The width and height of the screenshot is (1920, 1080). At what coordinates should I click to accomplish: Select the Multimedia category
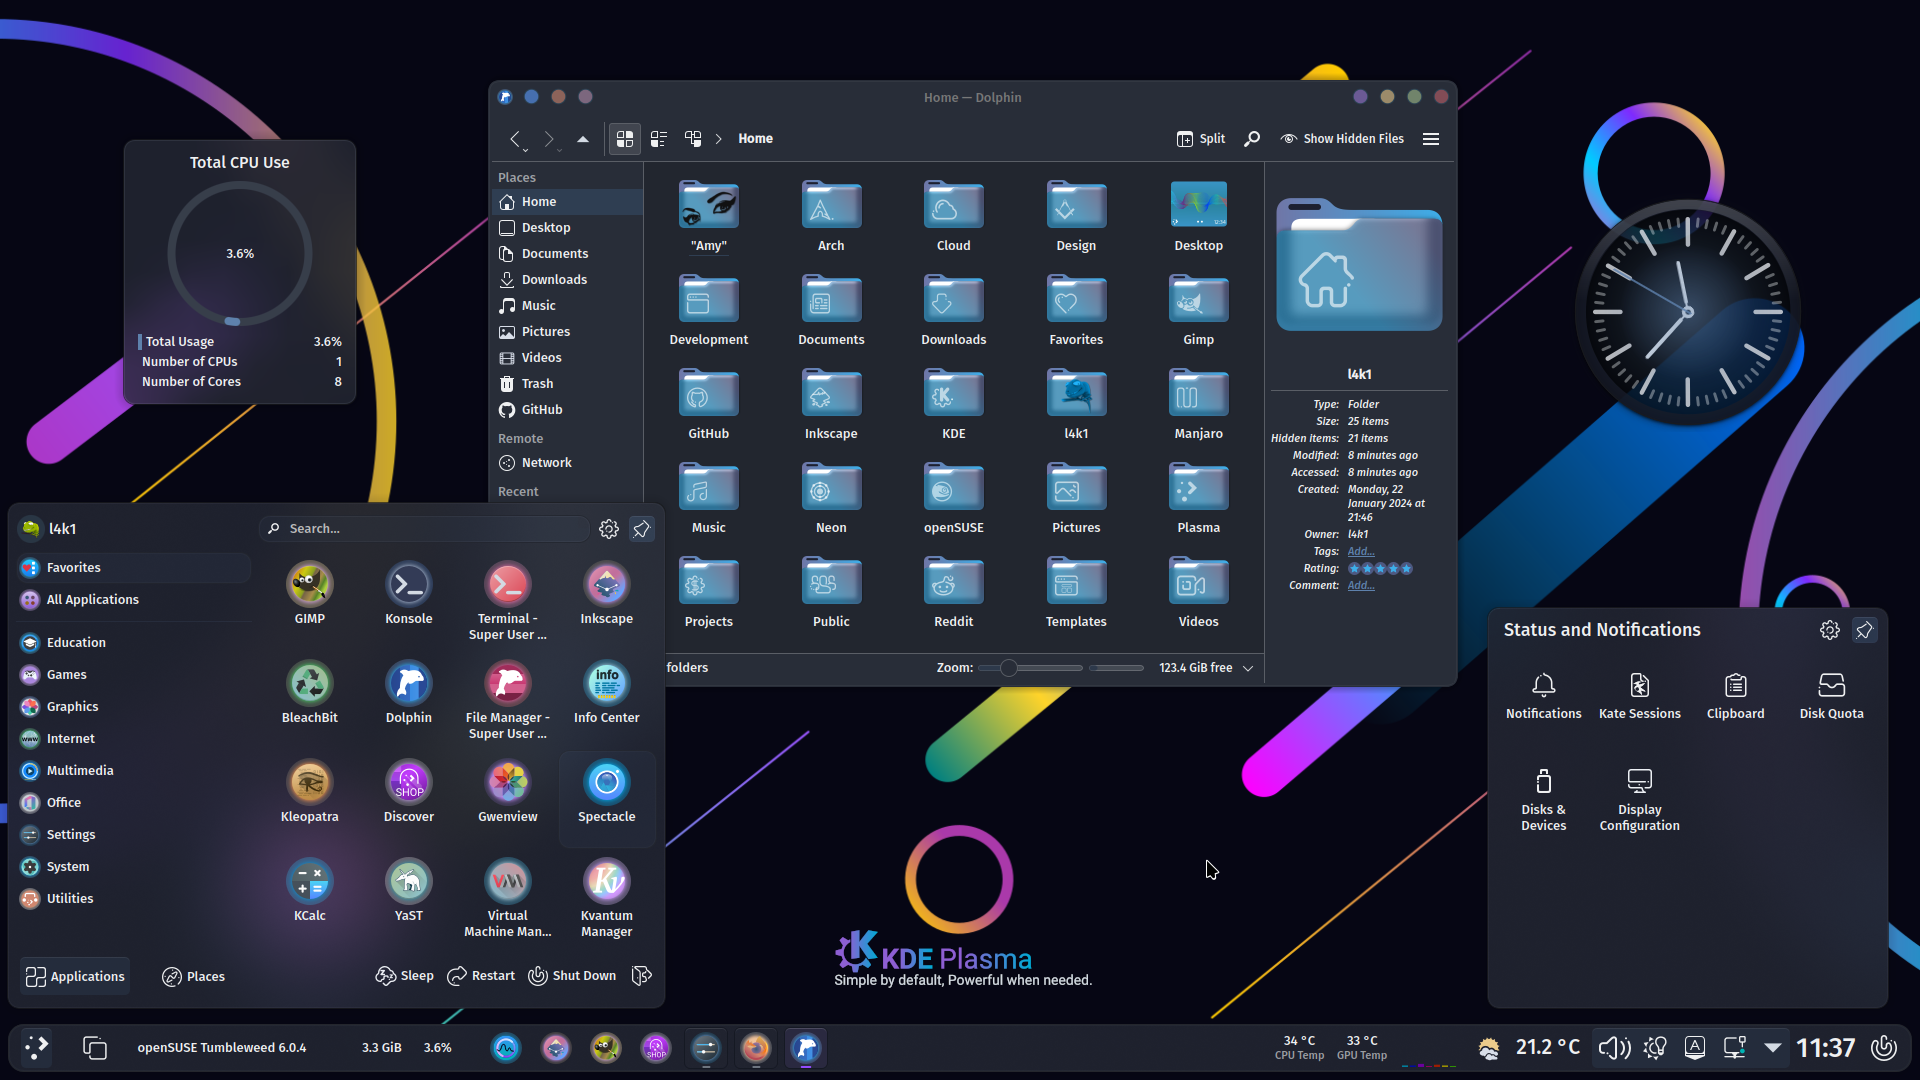click(134, 770)
